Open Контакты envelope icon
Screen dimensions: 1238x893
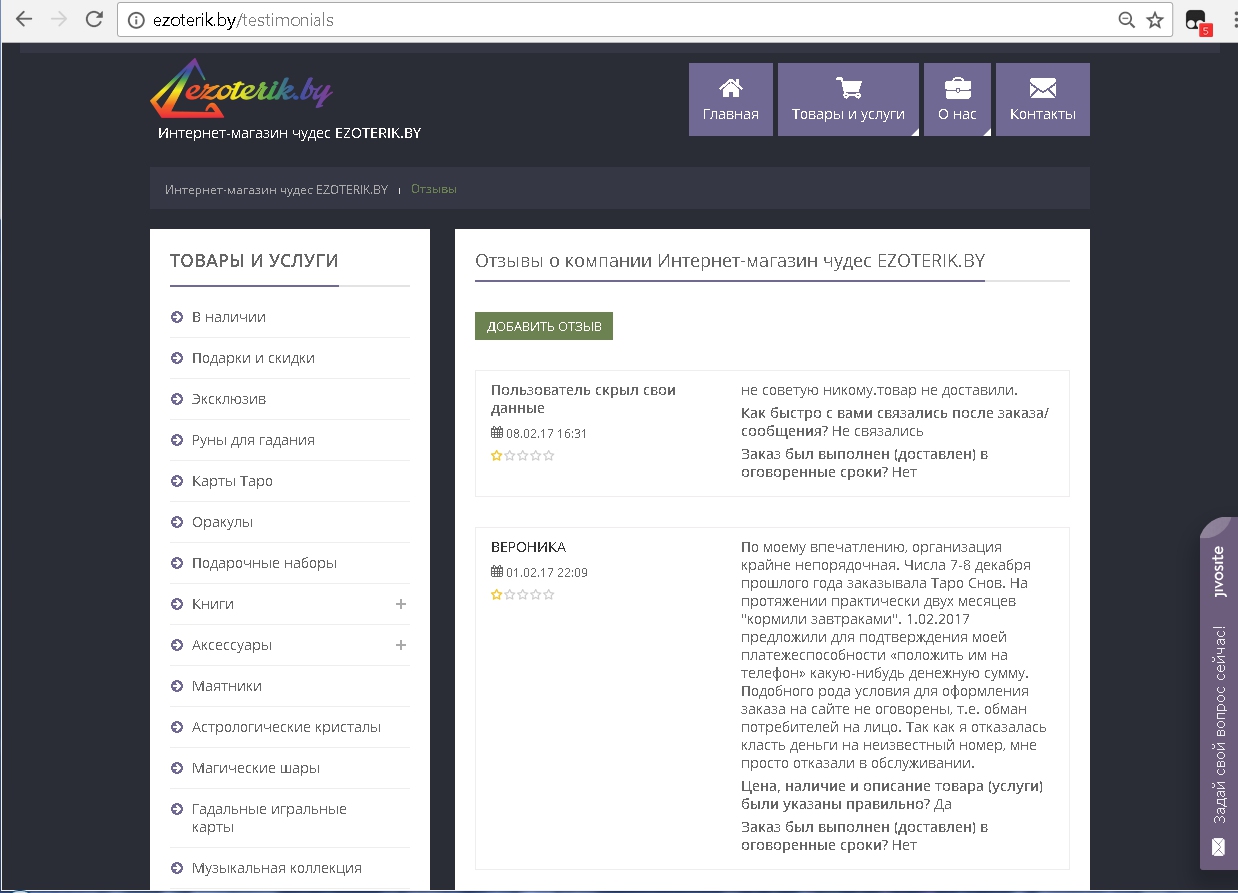click(1042, 88)
